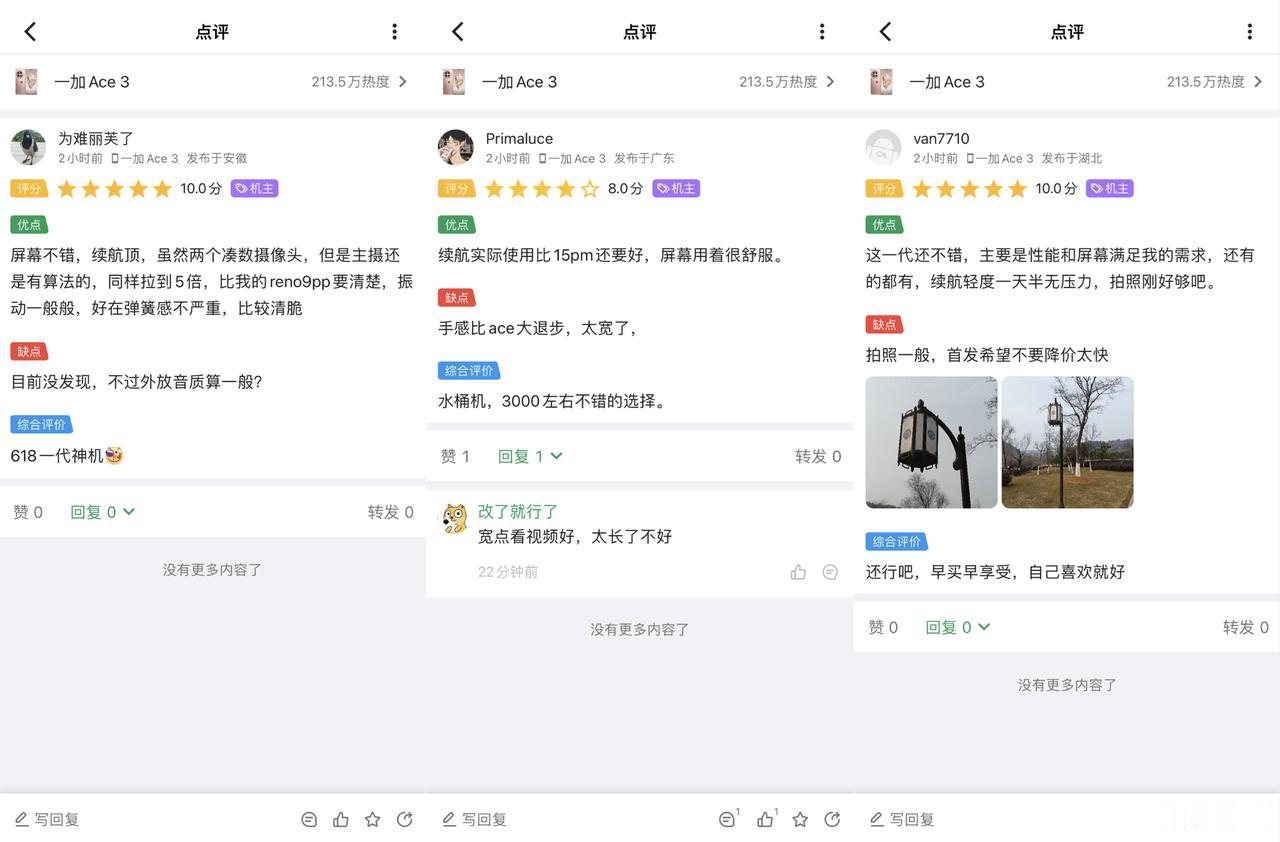Tap the empty fifth star in Primaluce's rating
The height and width of the screenshot is (842, 1280).
(590, 188)
